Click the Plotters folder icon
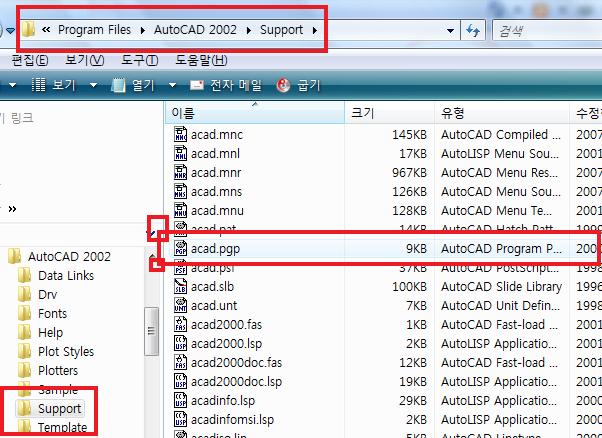Image resolution: width=602 pixels, height=438 pixels. (25, 370)
